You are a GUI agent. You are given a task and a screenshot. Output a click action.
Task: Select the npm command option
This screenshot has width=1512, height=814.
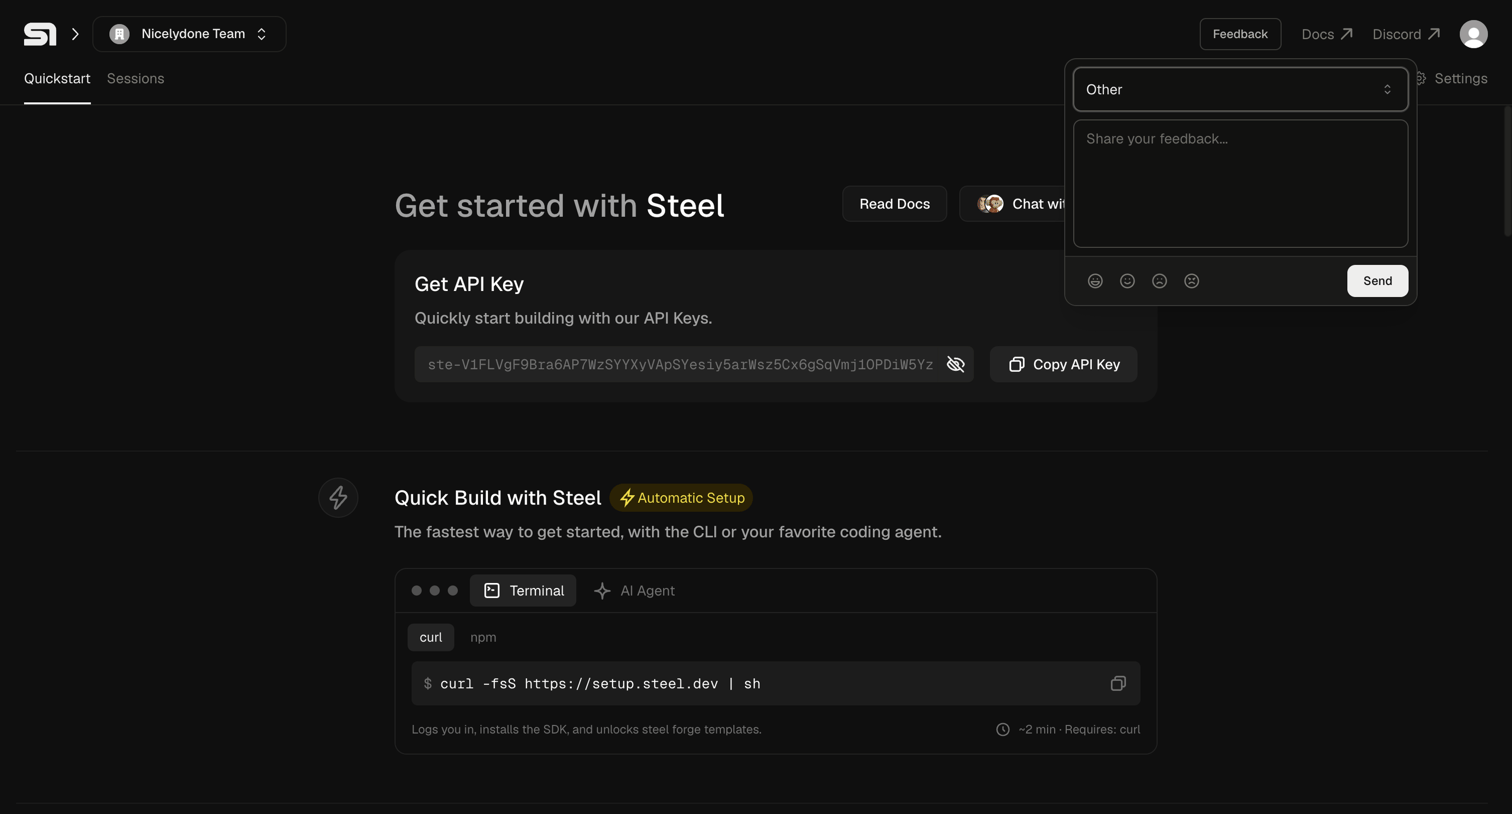pos(483,637)
